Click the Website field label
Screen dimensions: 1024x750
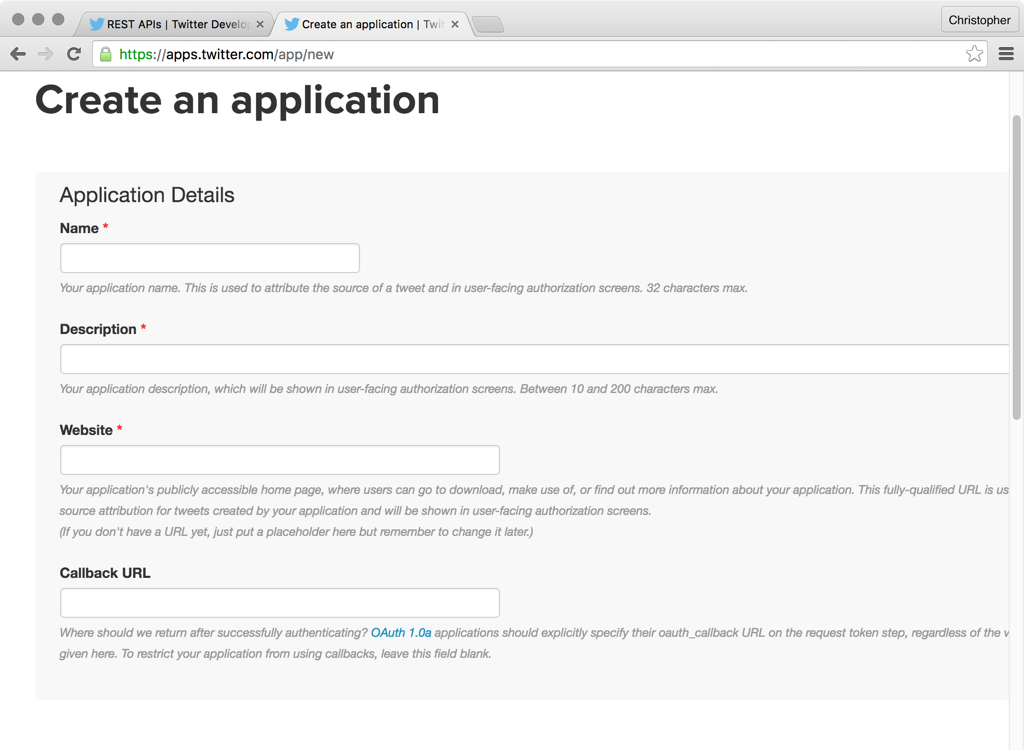[x=86, y=430]
